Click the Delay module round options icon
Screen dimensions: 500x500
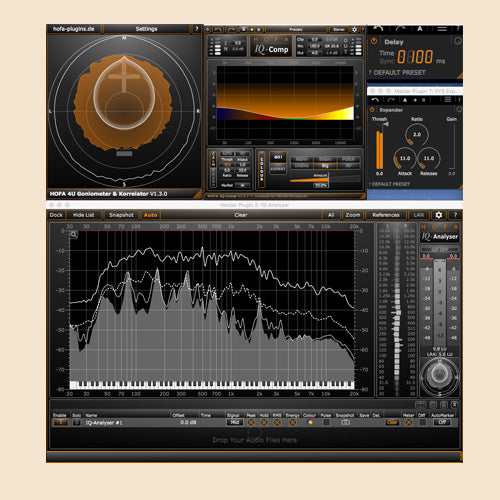(x=458, y=41)
